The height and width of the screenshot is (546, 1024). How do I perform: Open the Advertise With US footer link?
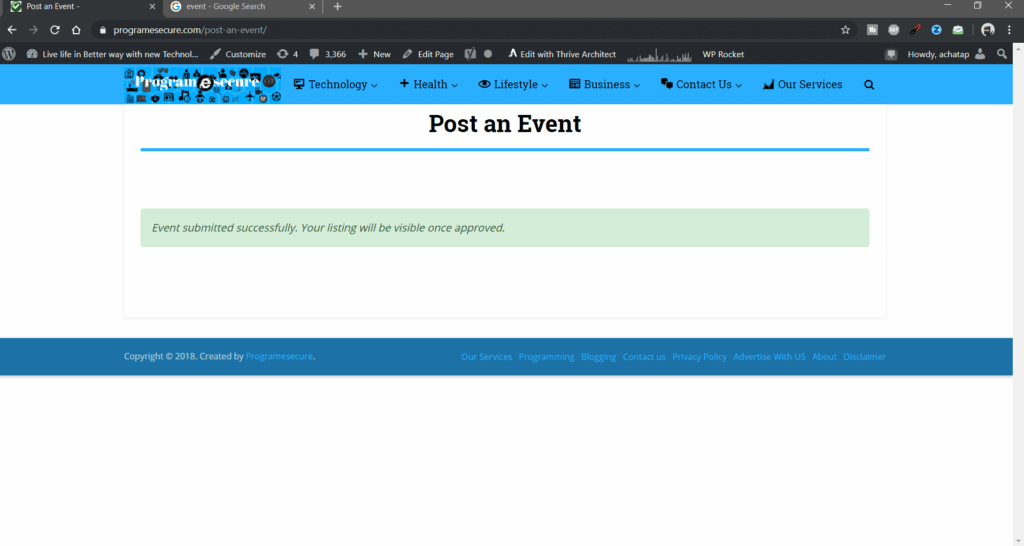tap(769, 357)
